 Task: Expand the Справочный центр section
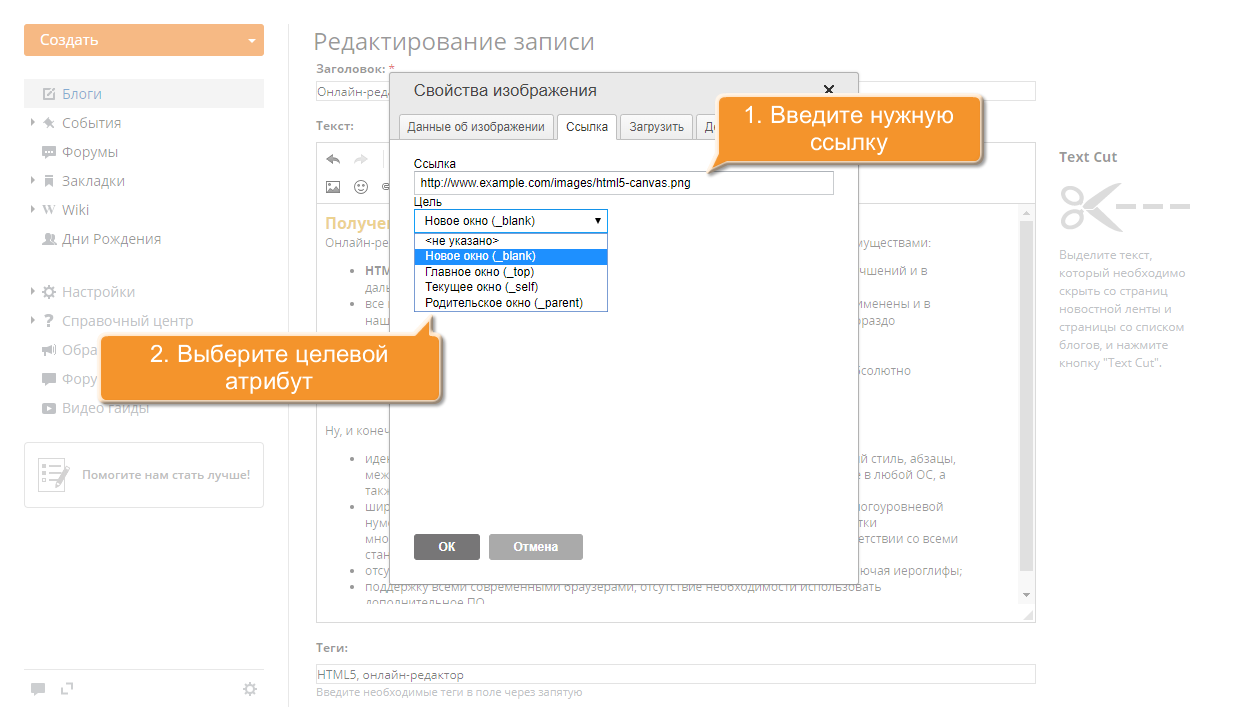(32, 320)
